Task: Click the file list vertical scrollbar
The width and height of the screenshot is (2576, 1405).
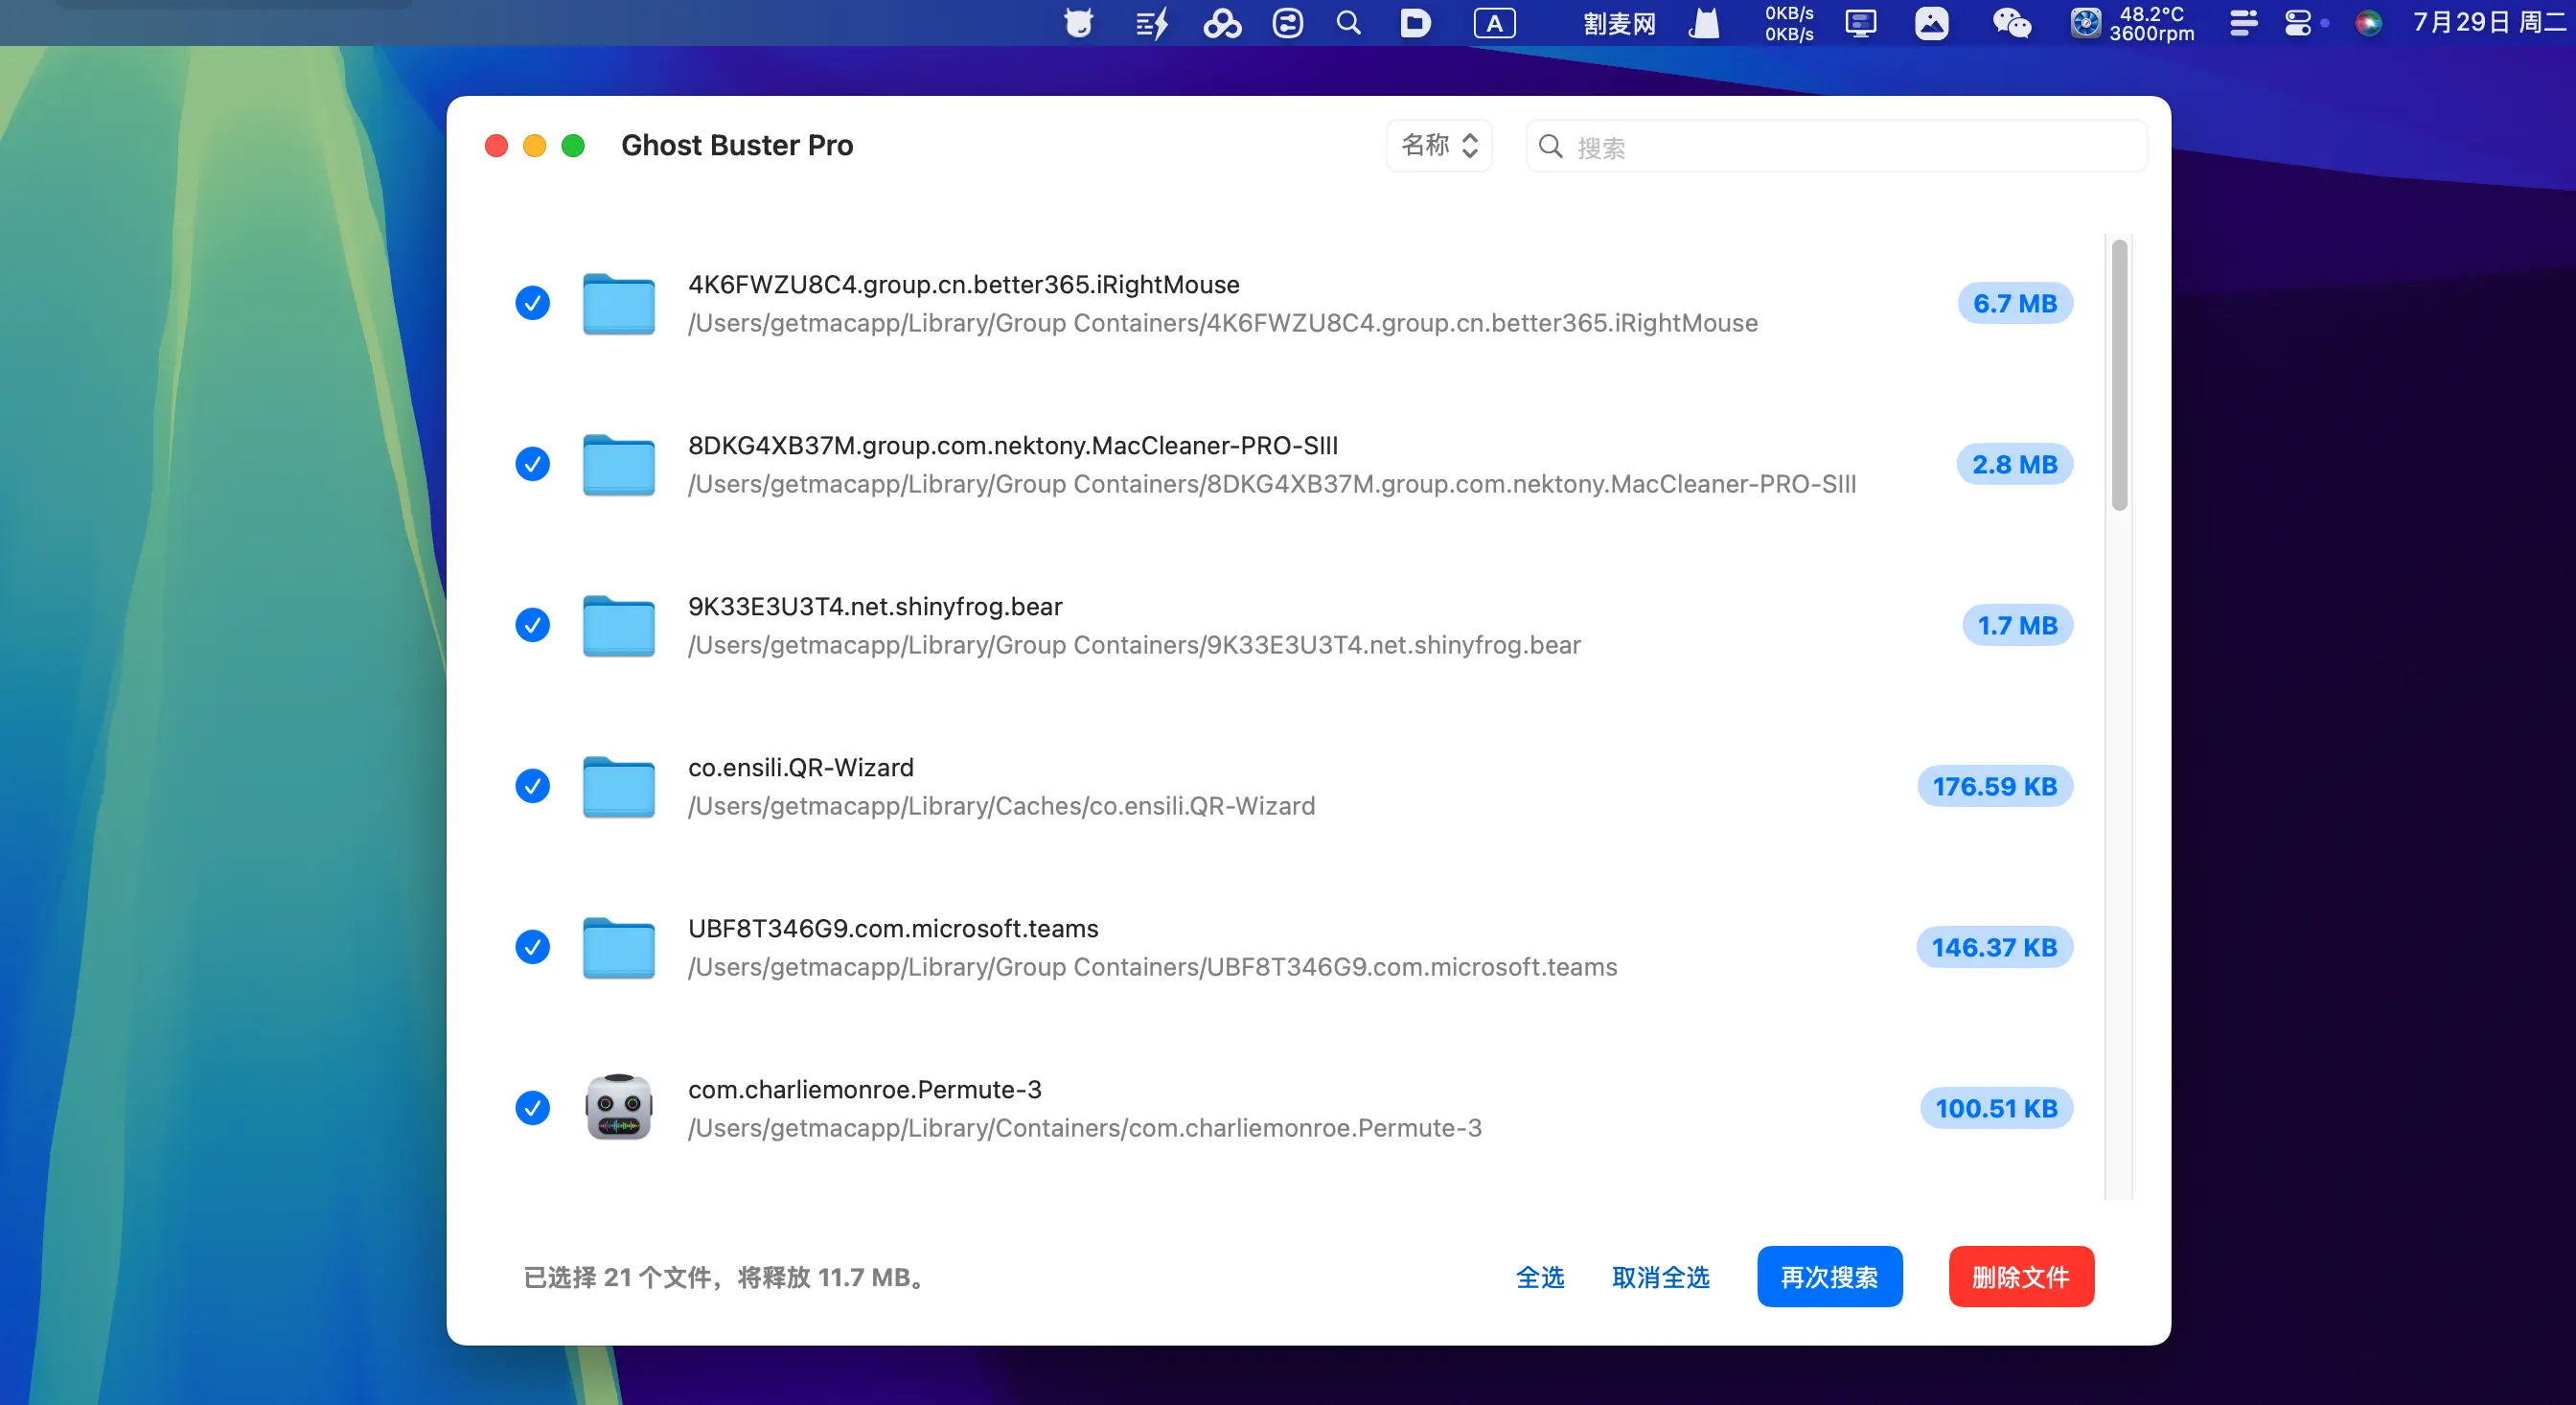Action: click(2118, 375)
